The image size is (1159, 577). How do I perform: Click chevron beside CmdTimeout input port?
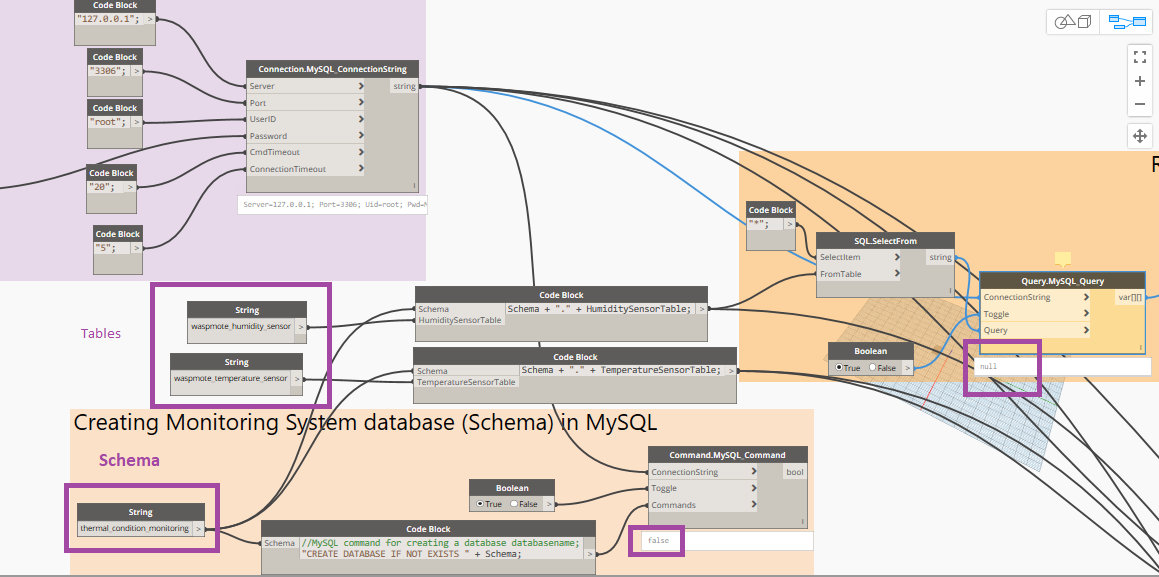pos(361,152)
